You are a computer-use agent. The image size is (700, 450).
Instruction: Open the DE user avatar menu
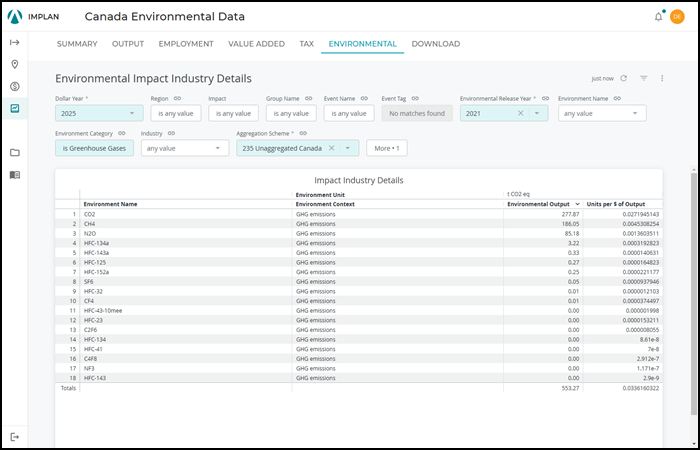pyautogui.click(x=677, y=17)
